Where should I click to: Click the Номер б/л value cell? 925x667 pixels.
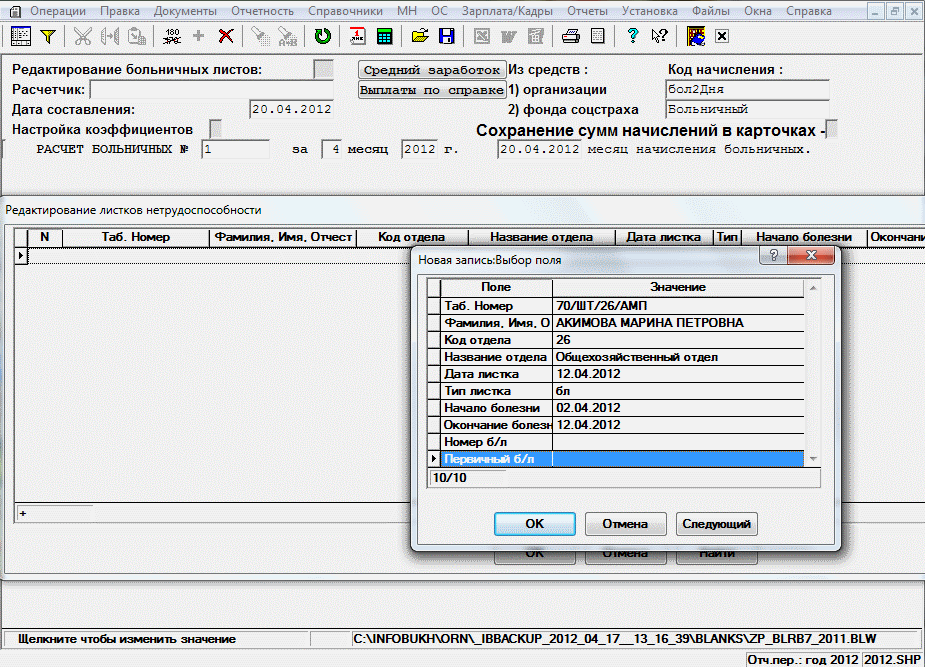click(677, 442)
